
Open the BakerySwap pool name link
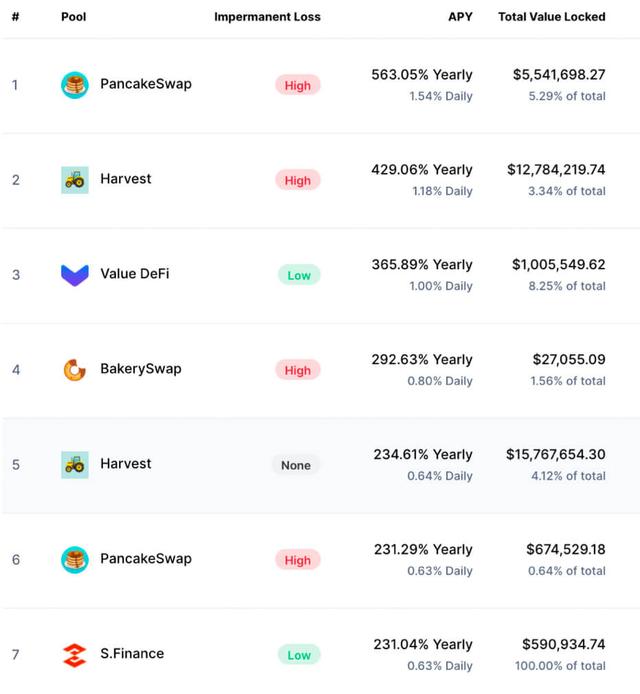141,369
